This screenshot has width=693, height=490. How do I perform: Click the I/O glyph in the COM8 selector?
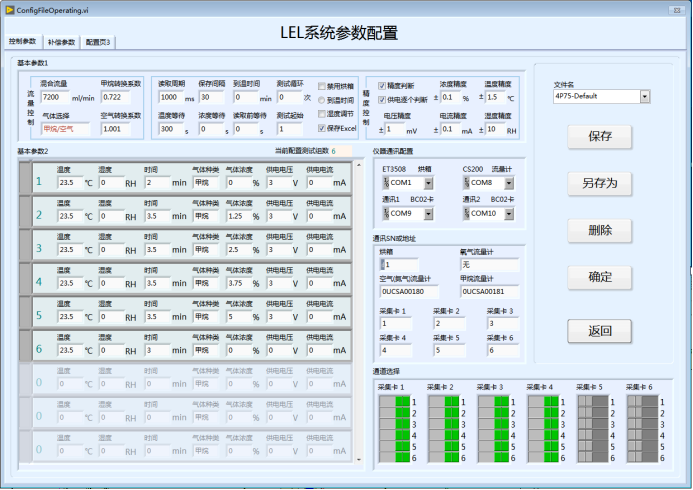[x=467, y=182]
